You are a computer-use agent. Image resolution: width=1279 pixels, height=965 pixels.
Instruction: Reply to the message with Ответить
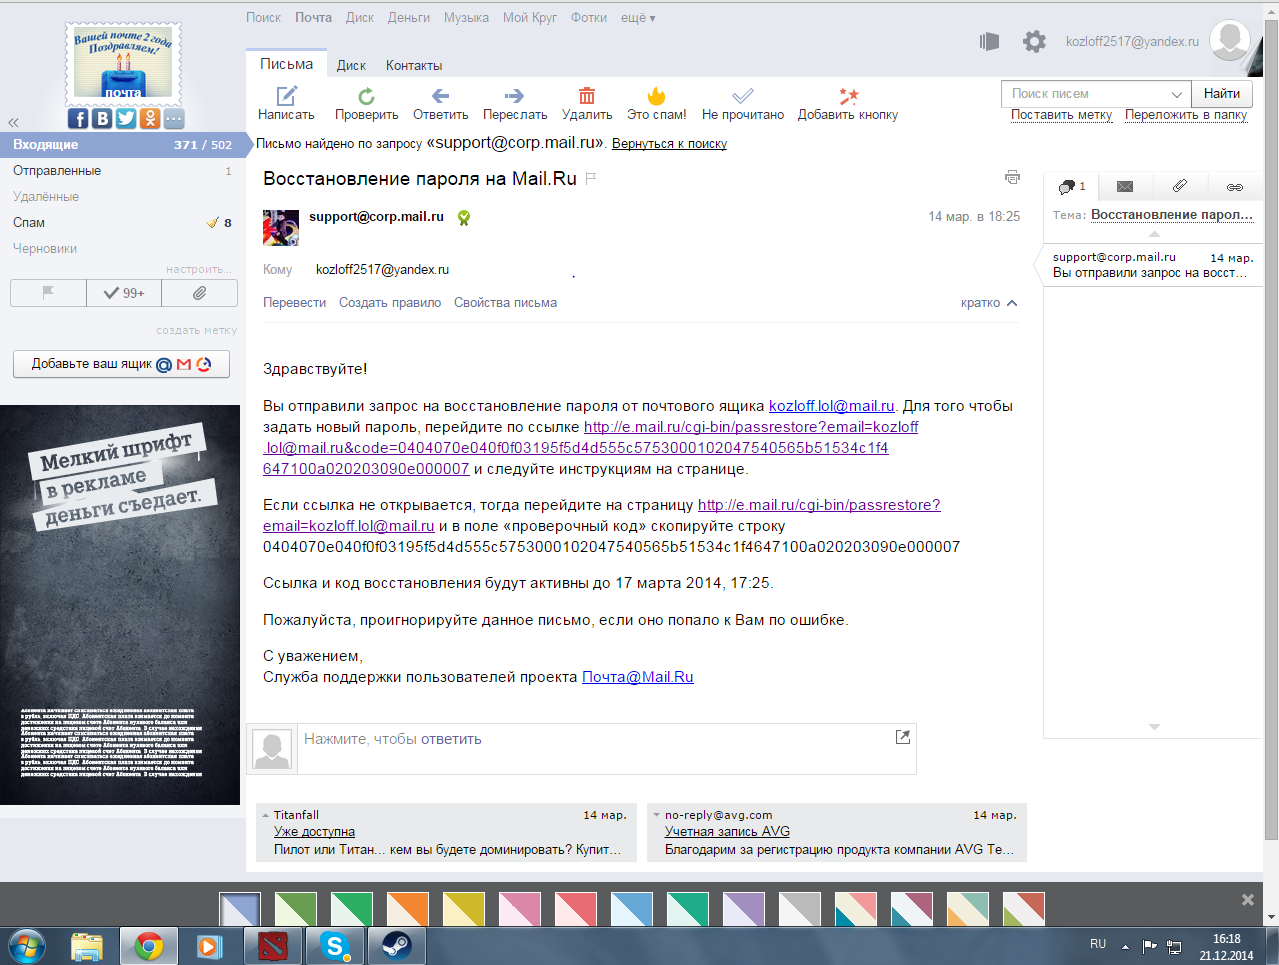tap(441, 104)
